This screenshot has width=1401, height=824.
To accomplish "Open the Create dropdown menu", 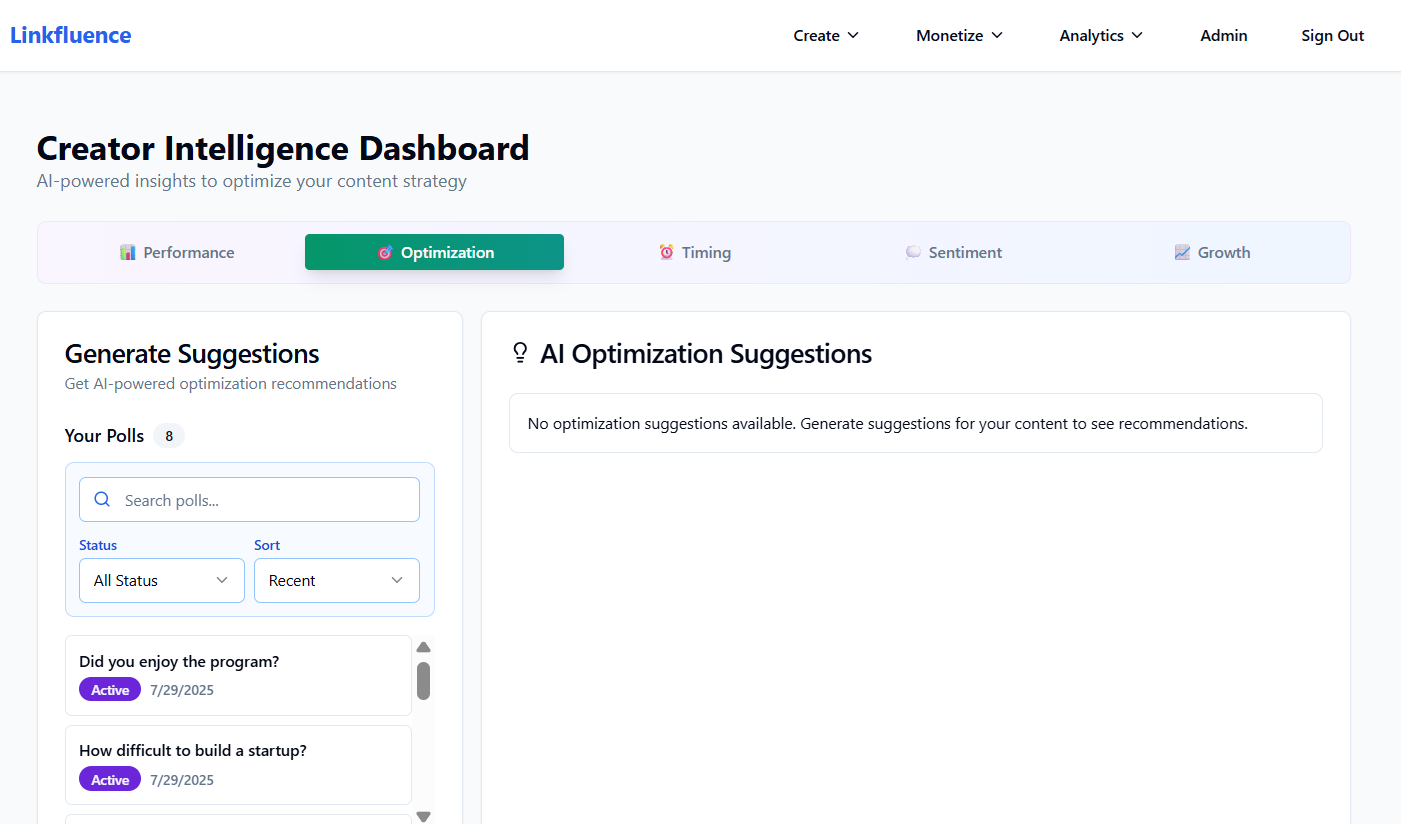I will tap(826, 36).
